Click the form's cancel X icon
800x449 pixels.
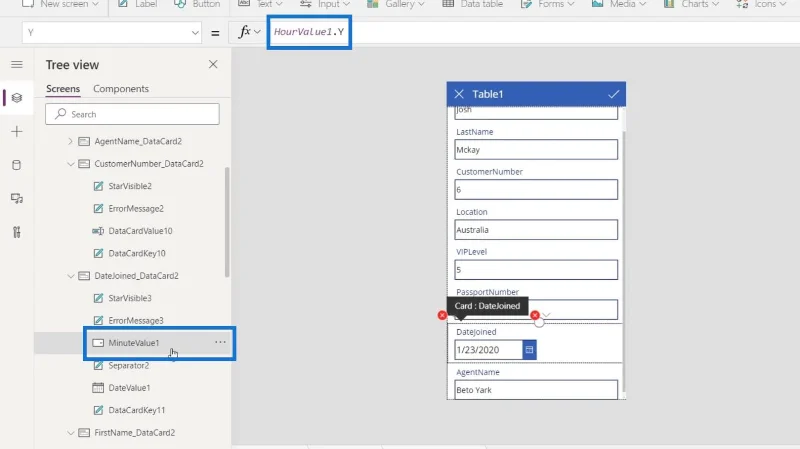459,94
